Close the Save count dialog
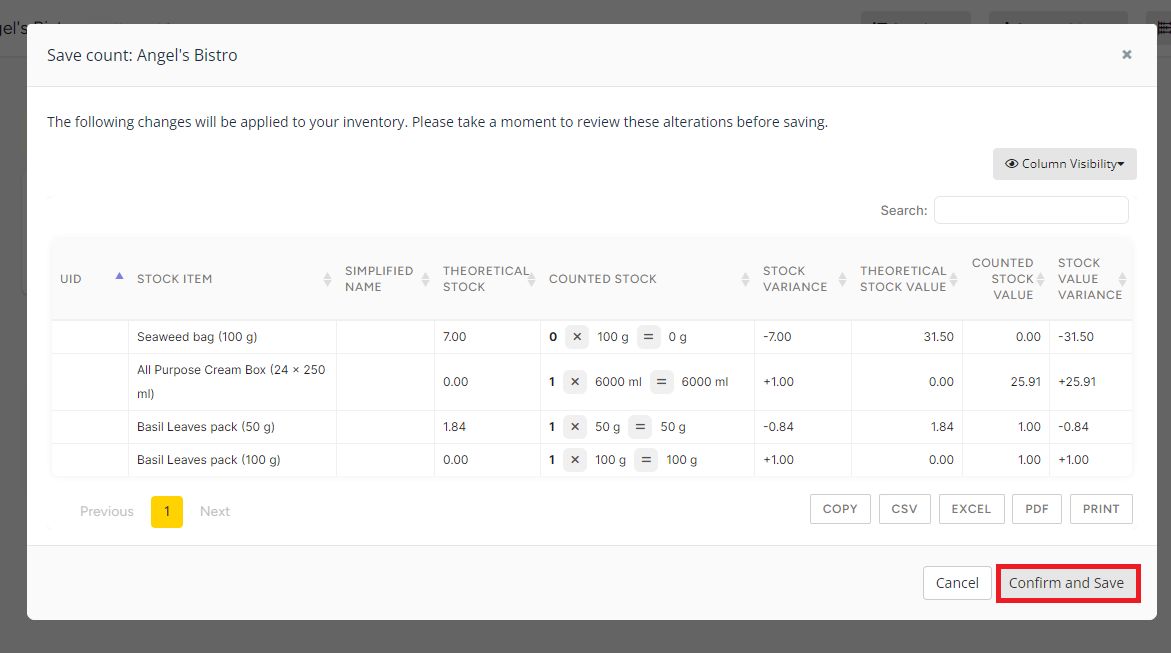This screenshot has width=1171, height=653. pyautogui.click(x=1126, y=55)
